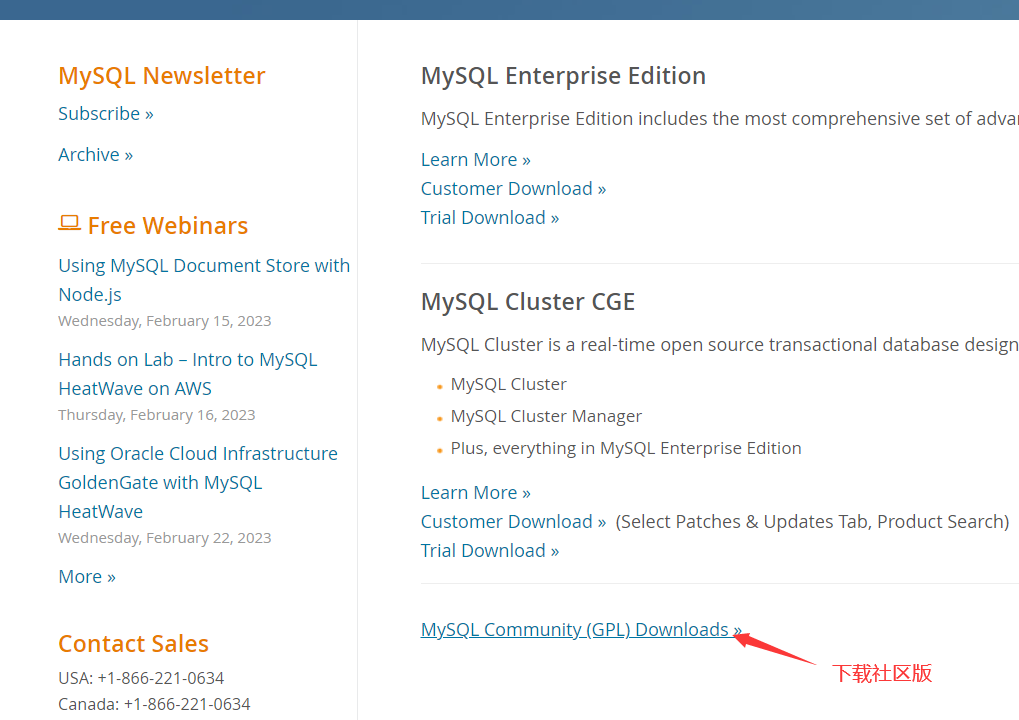The height and width of the screenshot is (720, 1019).
Task: Click the Canada: +1-866-221-0634 phone number
Action: point(154,704)
